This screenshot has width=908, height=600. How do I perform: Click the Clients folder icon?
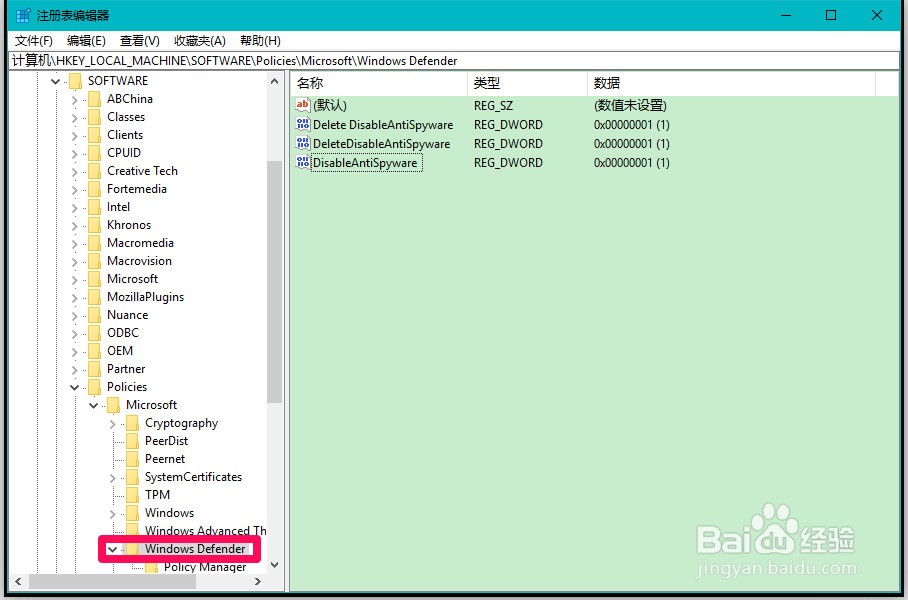(x=94, y=135)
